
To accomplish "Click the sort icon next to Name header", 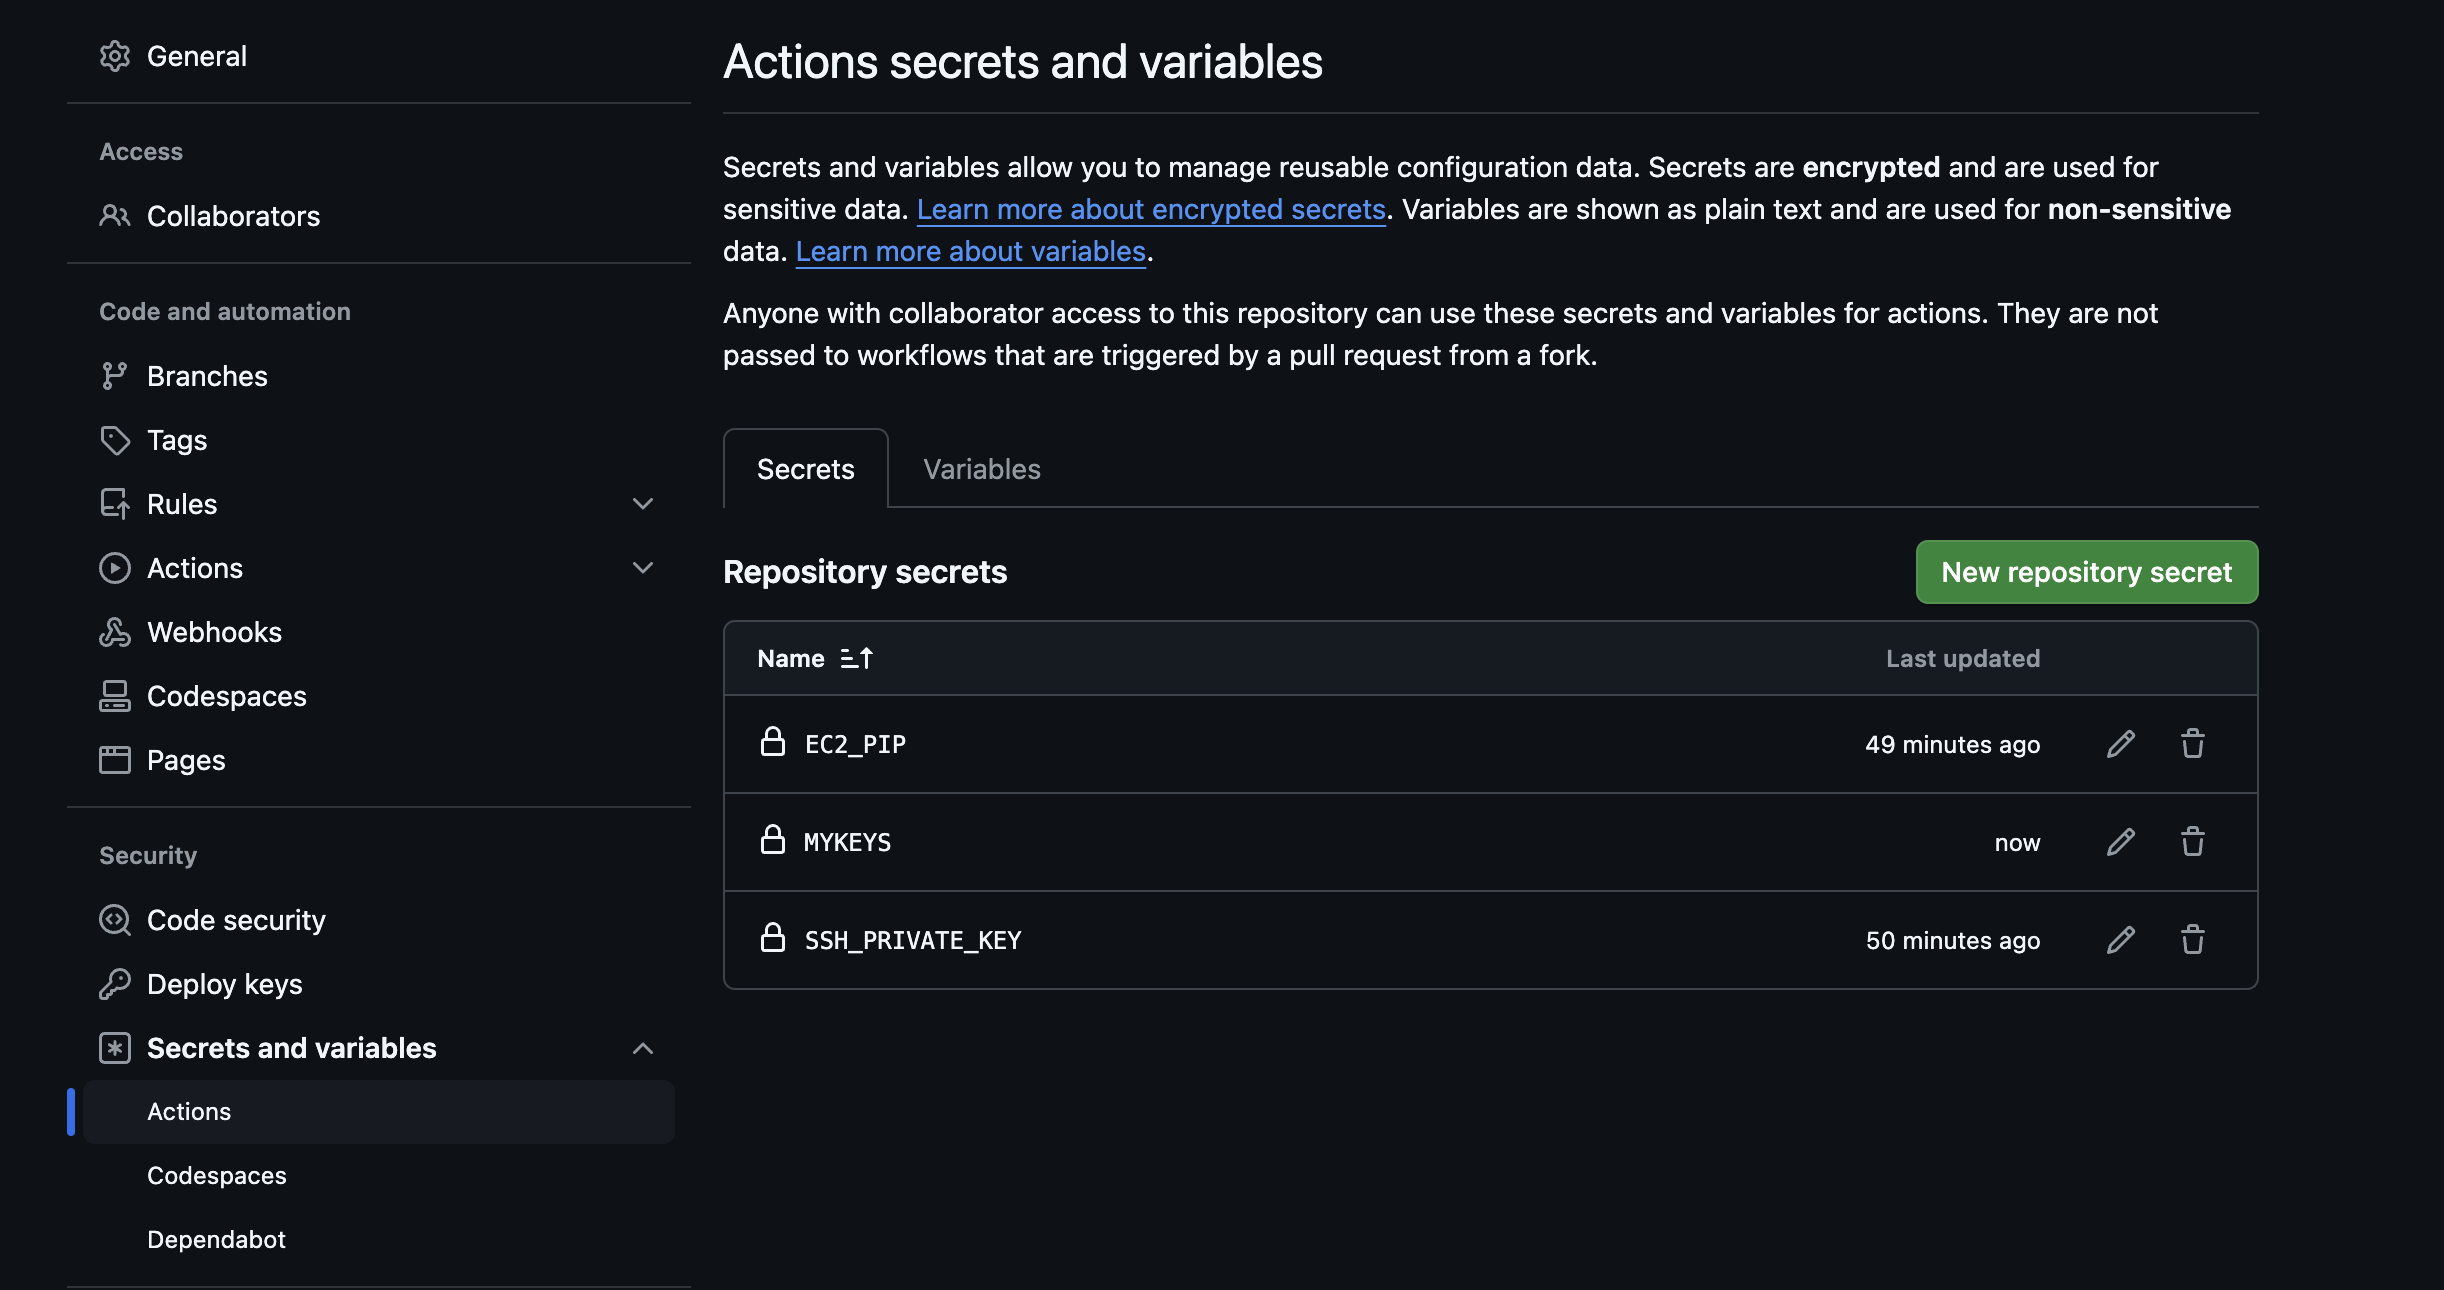I will (856, 658).
